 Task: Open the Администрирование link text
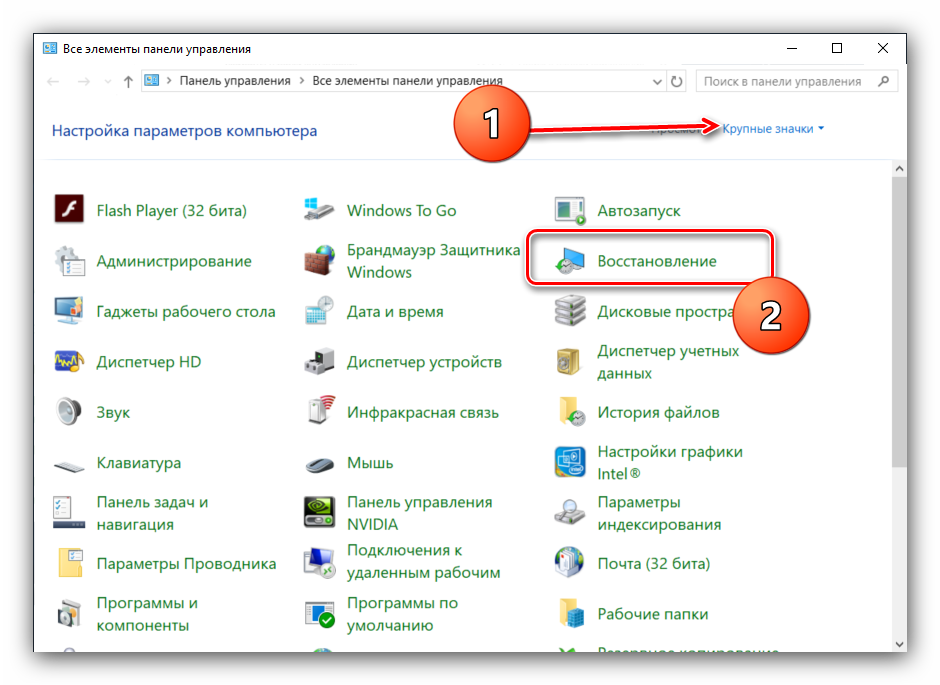(x=174, y=261)
